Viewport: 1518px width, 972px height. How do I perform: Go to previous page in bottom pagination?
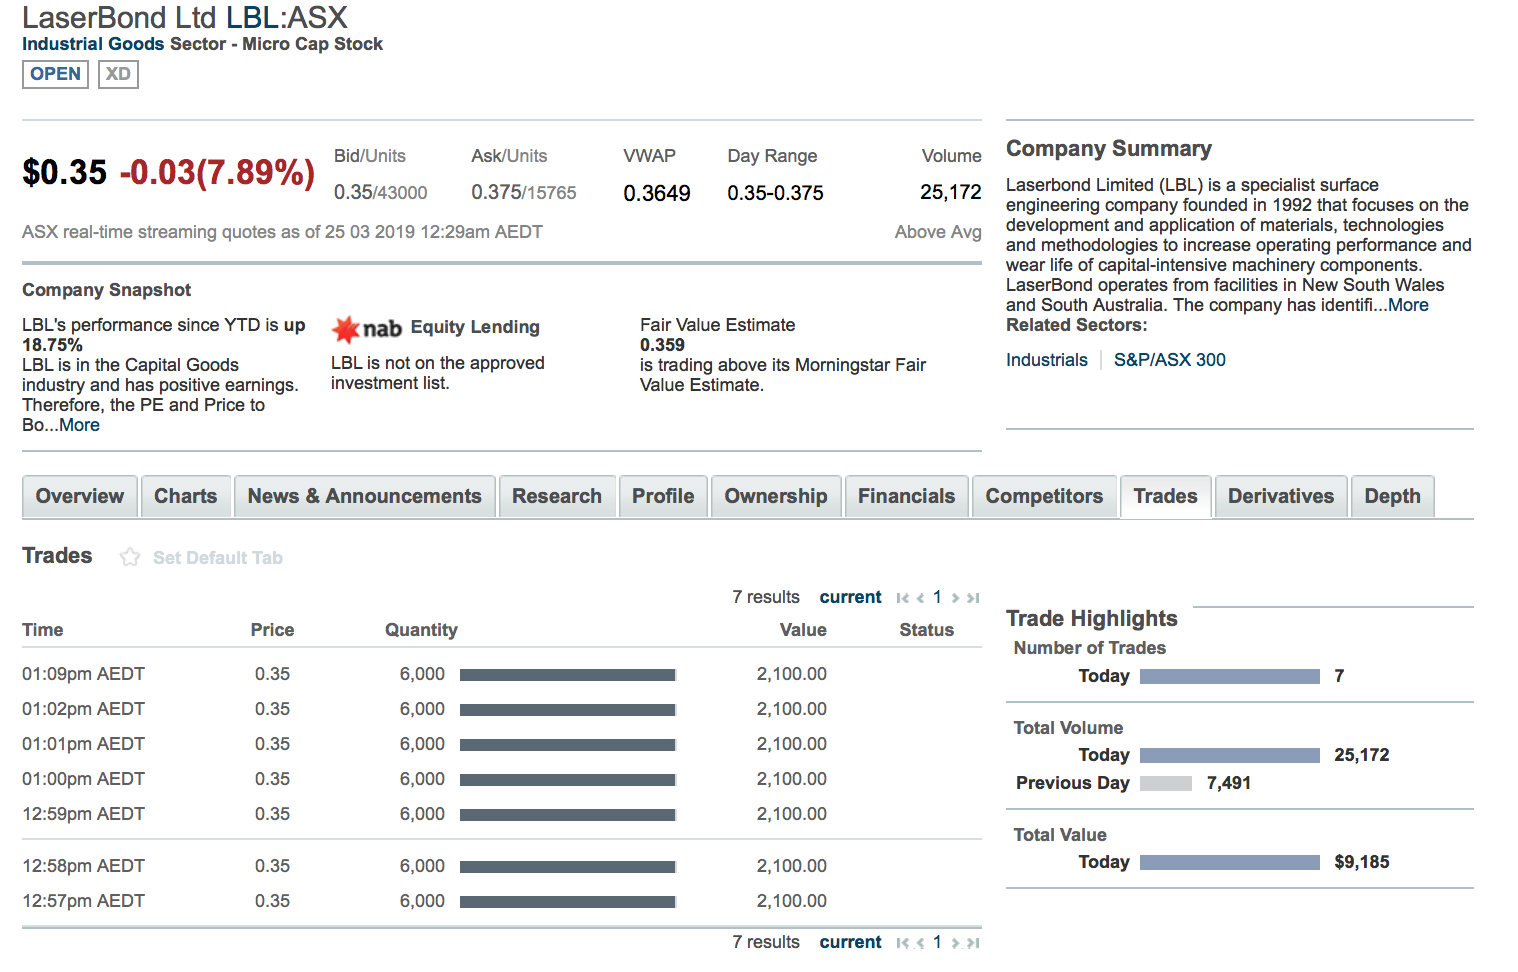coord(920,943)
